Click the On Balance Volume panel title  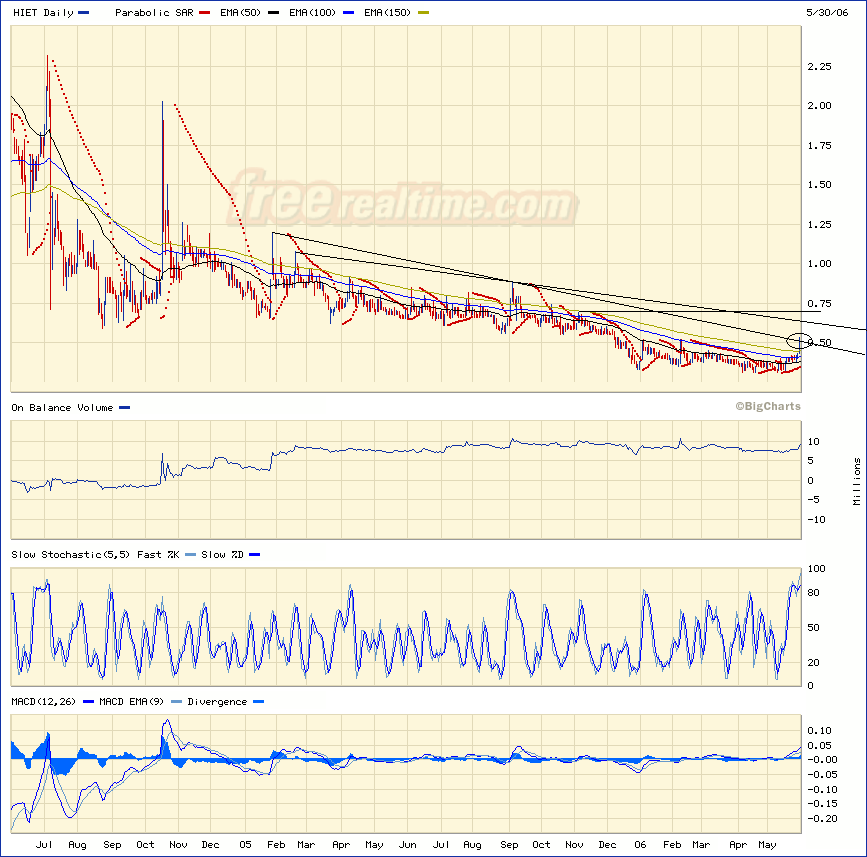(62, 407)
